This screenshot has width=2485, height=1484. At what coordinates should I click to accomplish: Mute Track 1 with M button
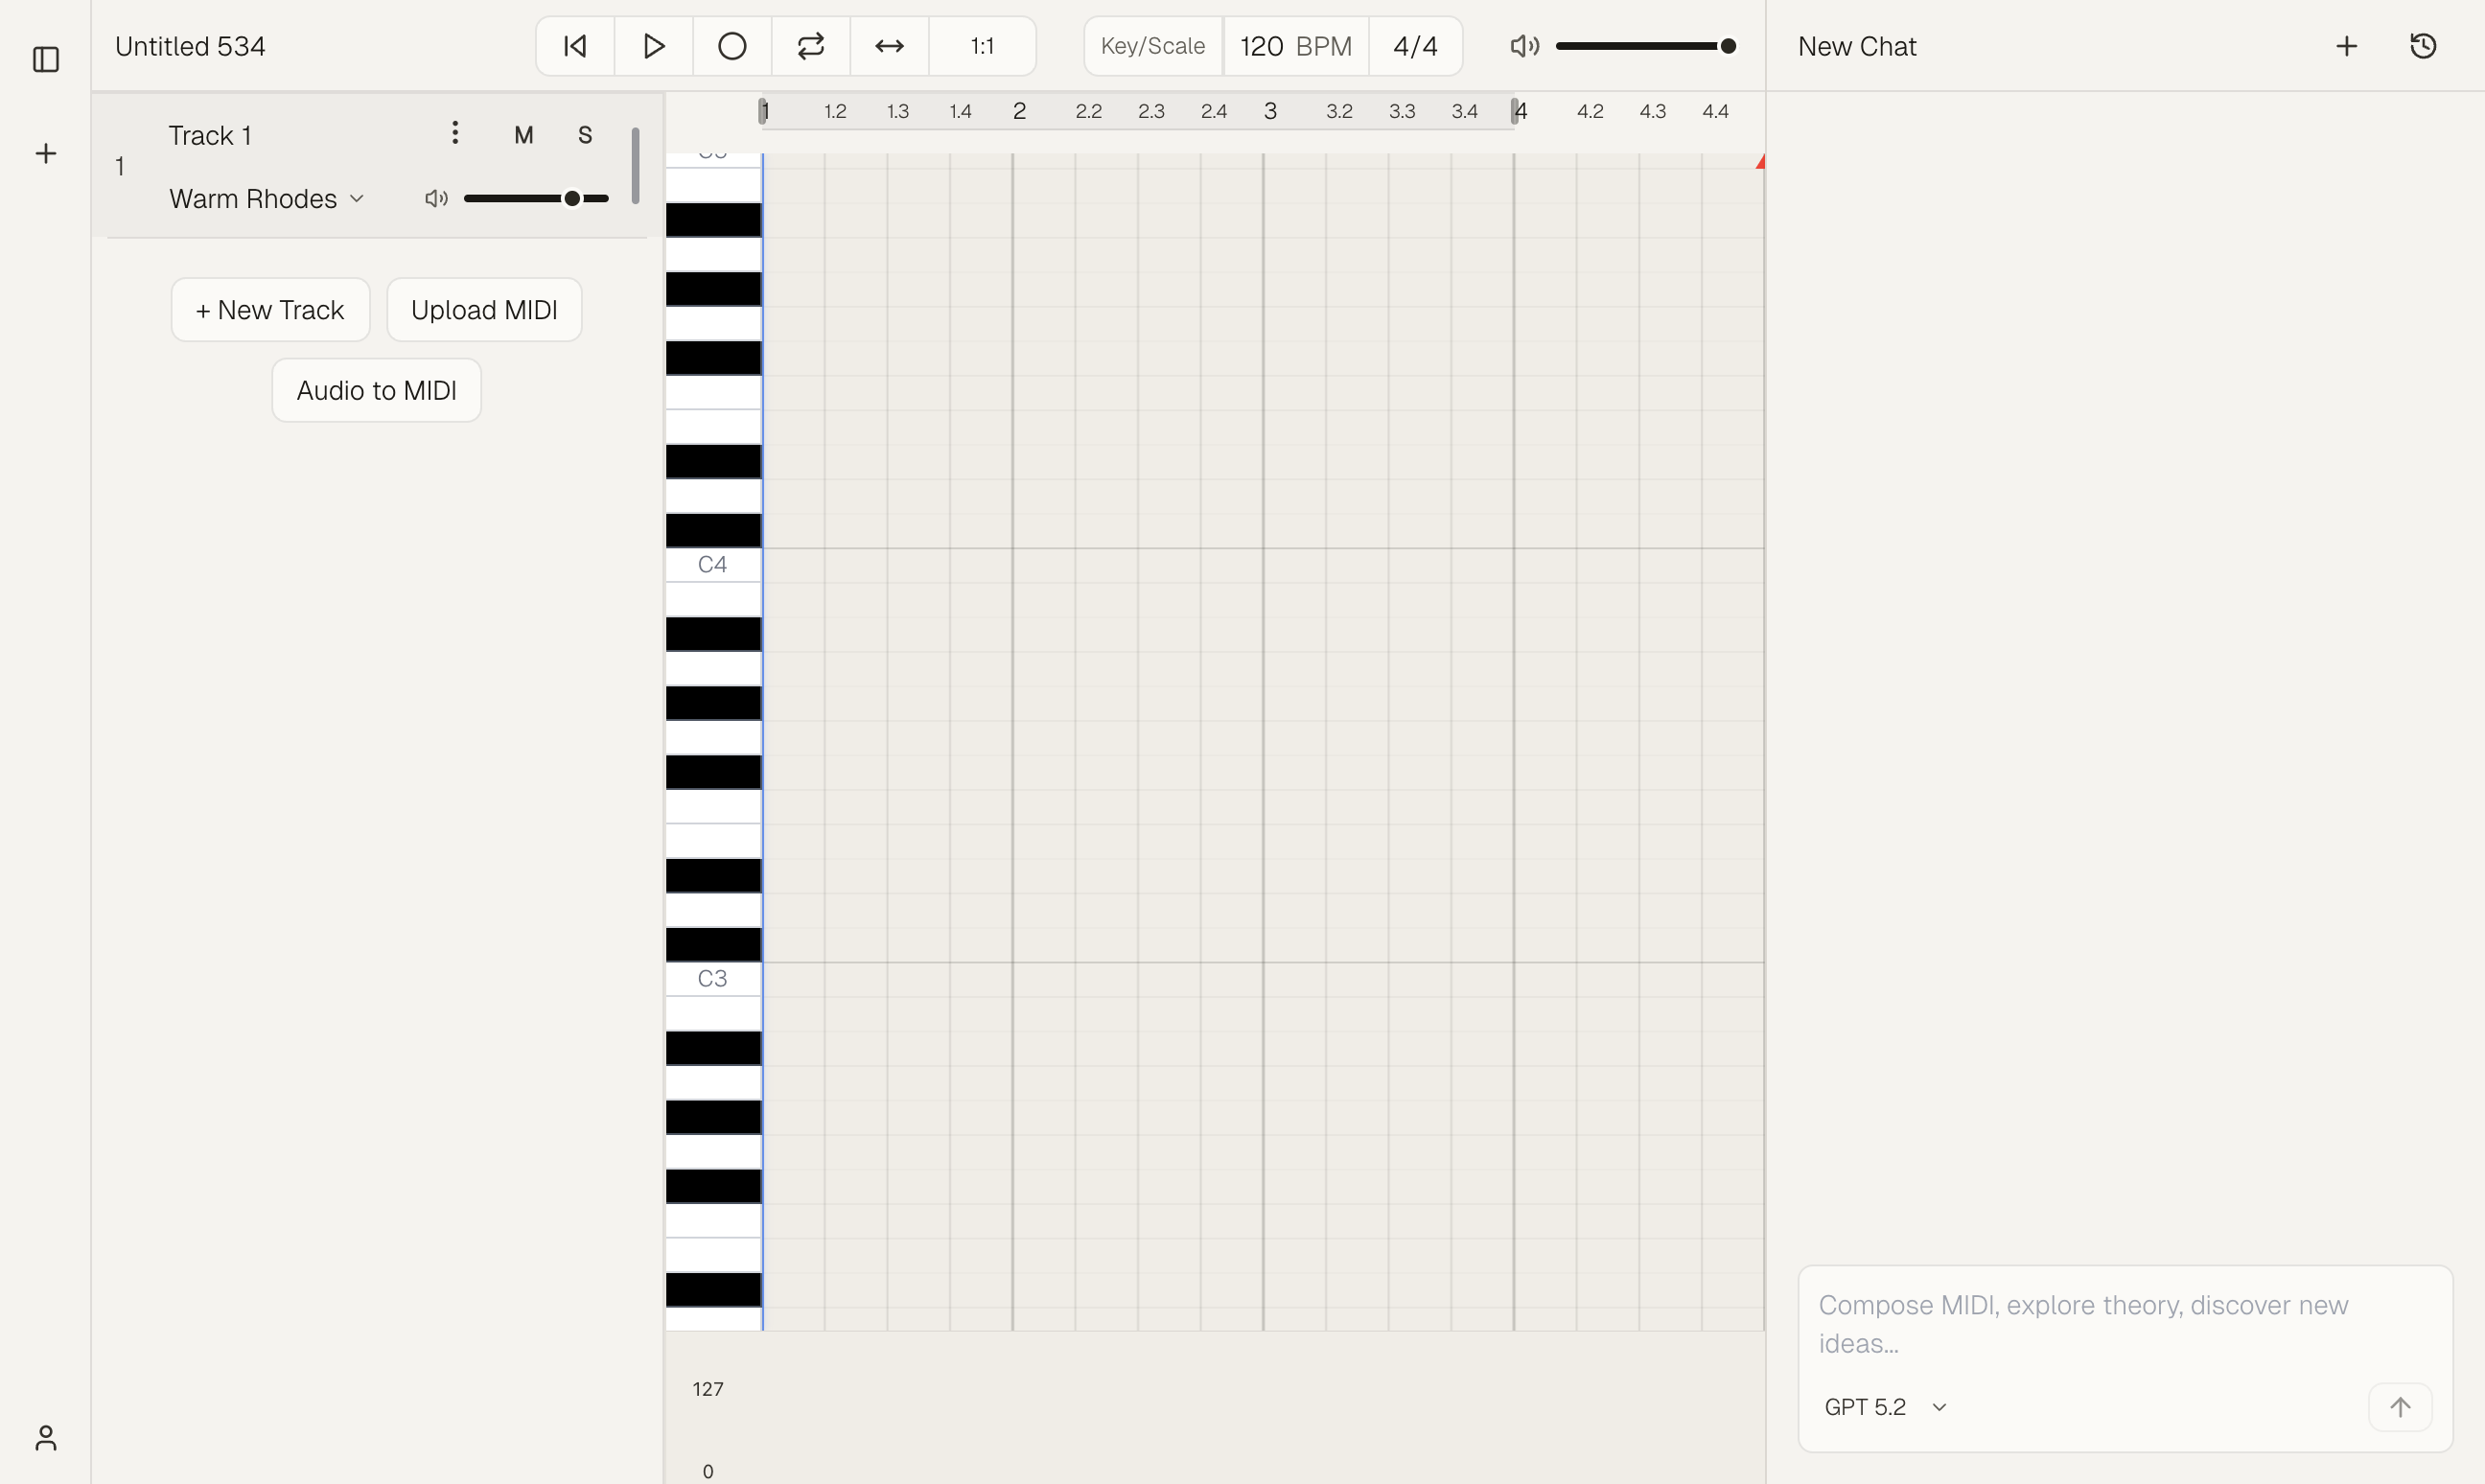524,135
